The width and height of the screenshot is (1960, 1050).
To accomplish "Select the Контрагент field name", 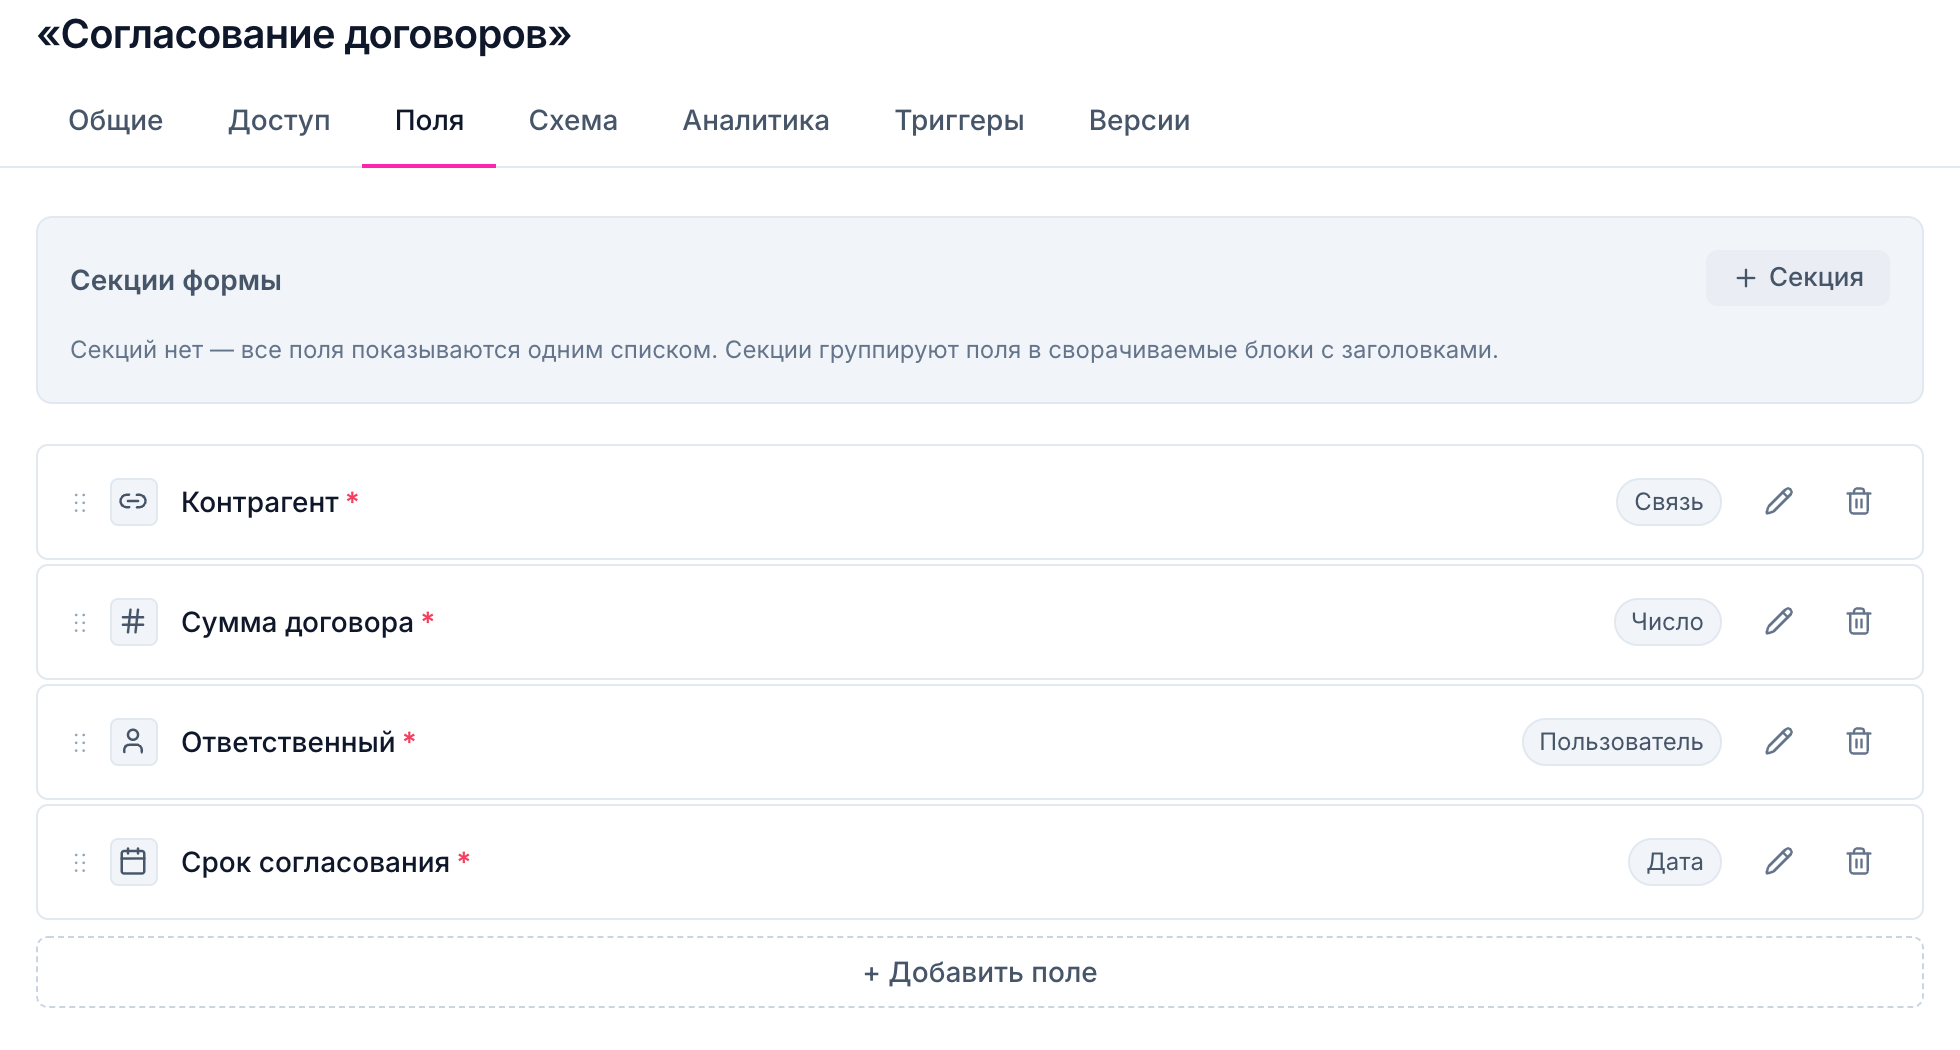I will tap(260, 502).
